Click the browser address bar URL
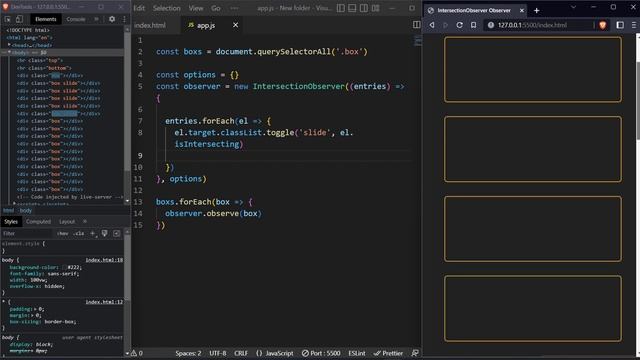 pyautogui.click(x=532, y=25)
